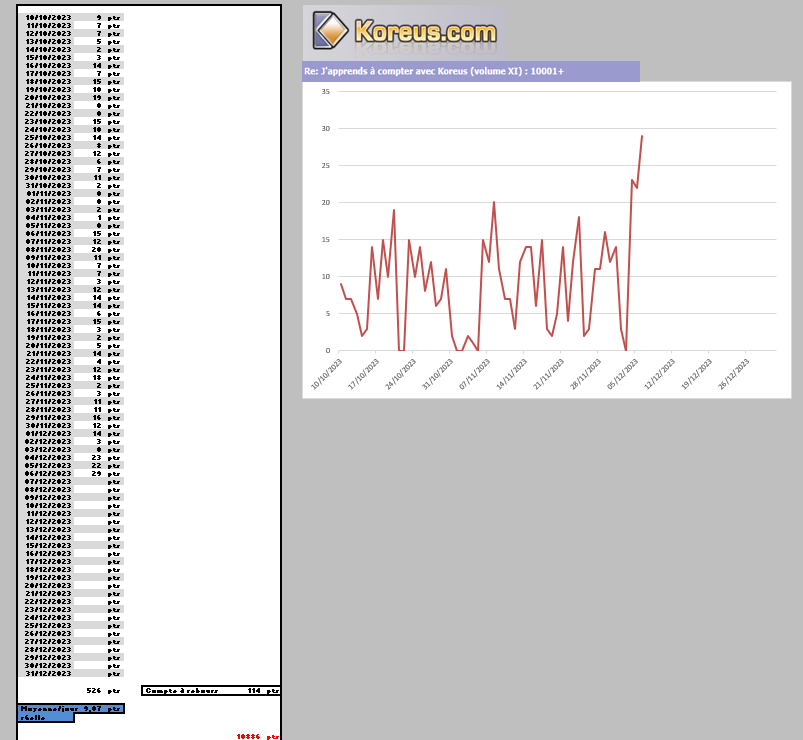Click the 0 label on chart's vertical axis
This screenshot has width=803, height=740.
[328, 350]
